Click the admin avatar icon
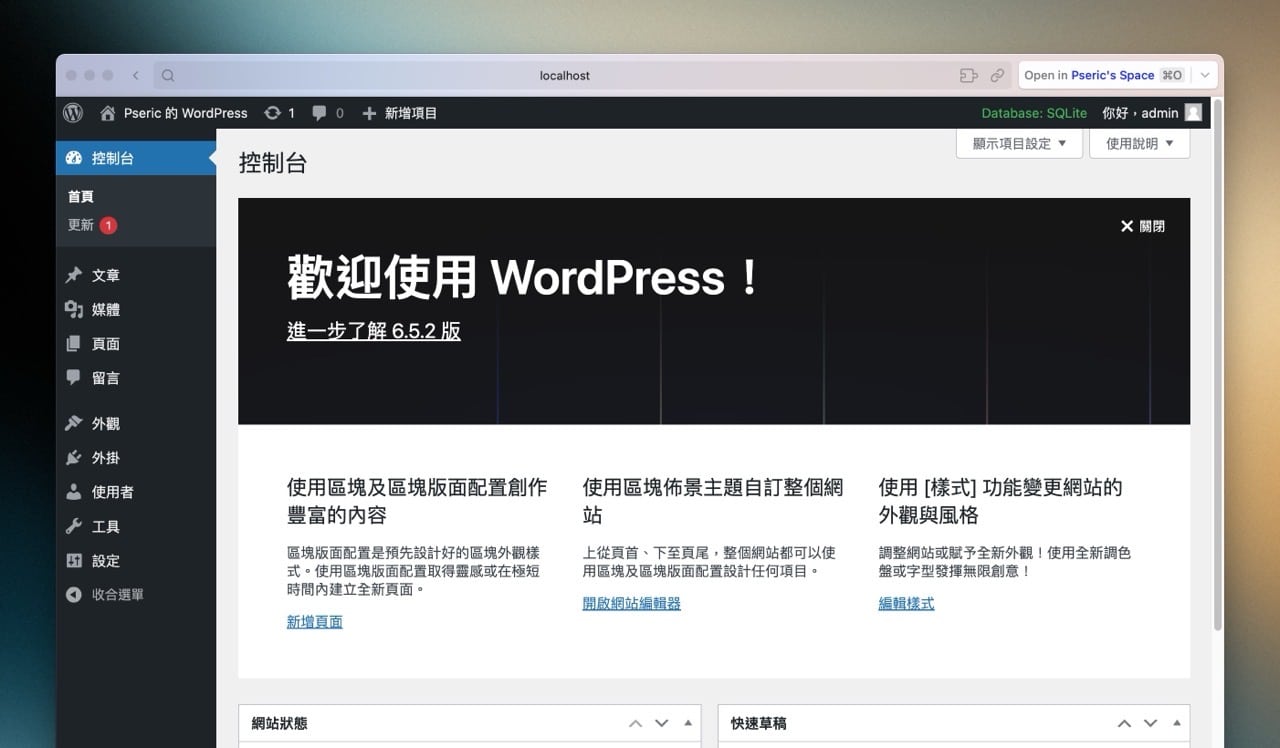 (1193, 113)
